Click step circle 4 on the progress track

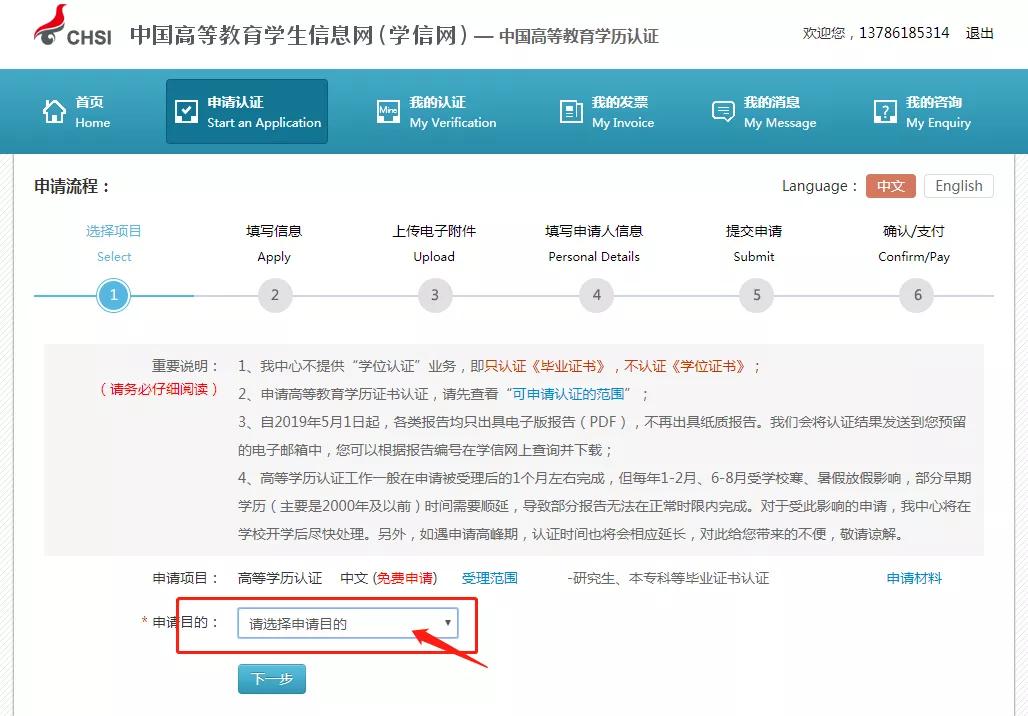pos(594,295)
